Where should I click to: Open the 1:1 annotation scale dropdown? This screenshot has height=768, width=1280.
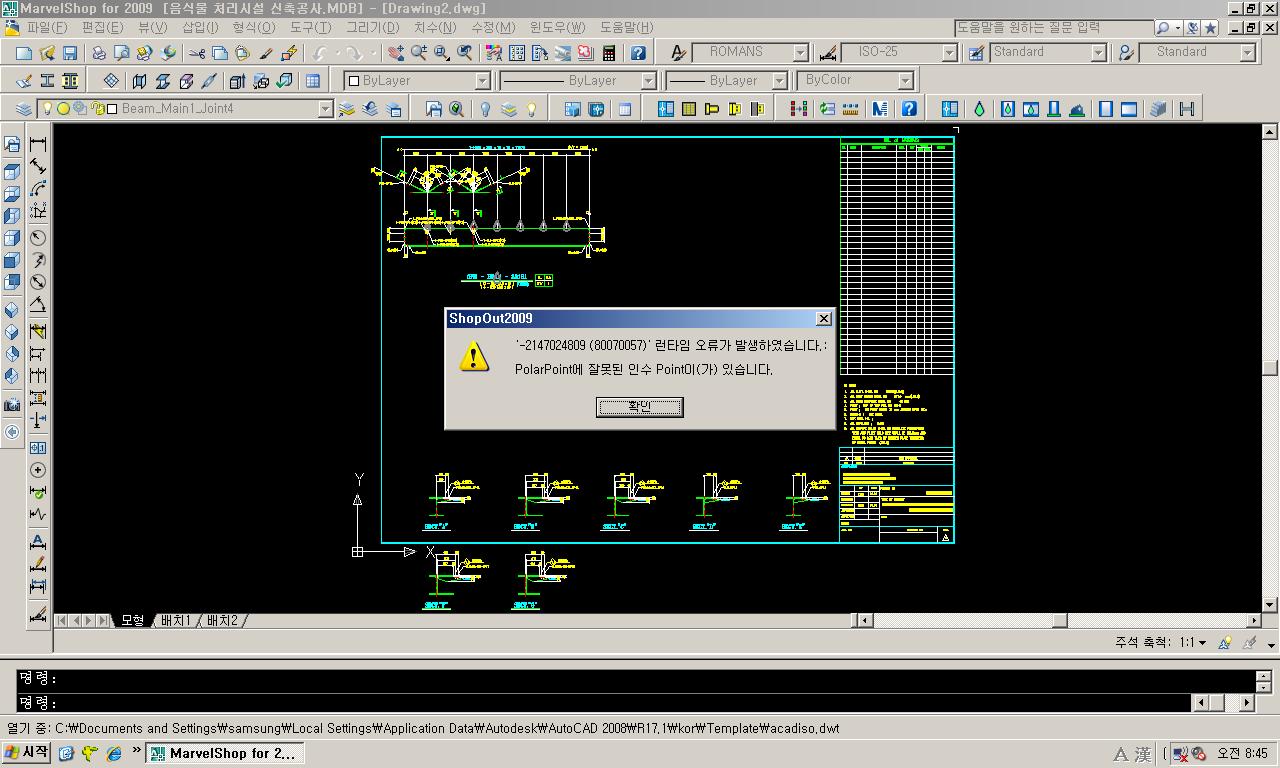point(1192,643)
